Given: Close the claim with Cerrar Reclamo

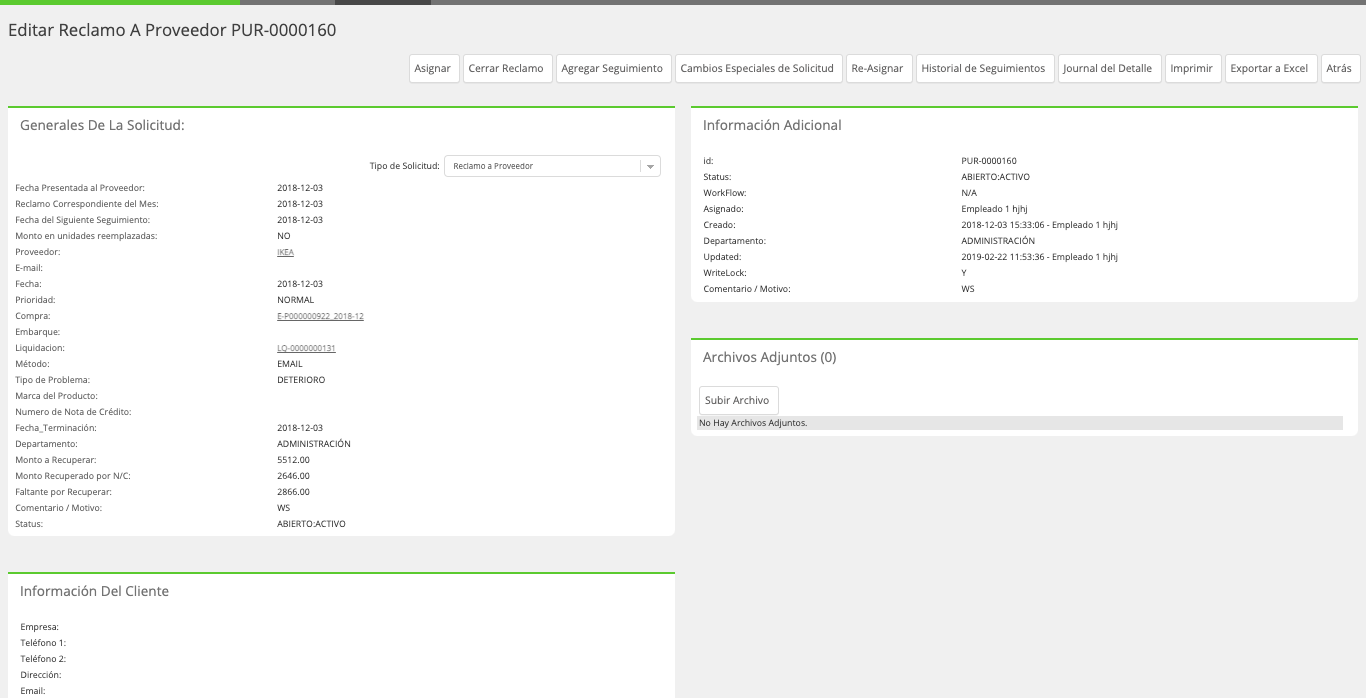Looking at the screenshot, I should tap(507, 69).
